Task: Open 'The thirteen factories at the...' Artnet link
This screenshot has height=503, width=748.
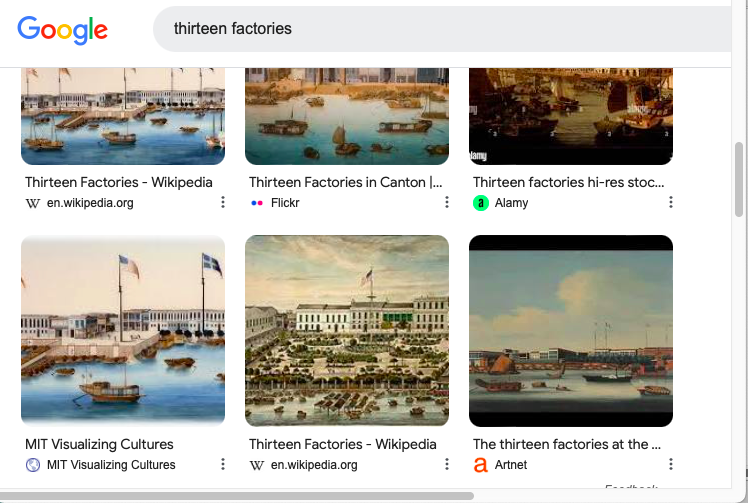Action: 567,444
